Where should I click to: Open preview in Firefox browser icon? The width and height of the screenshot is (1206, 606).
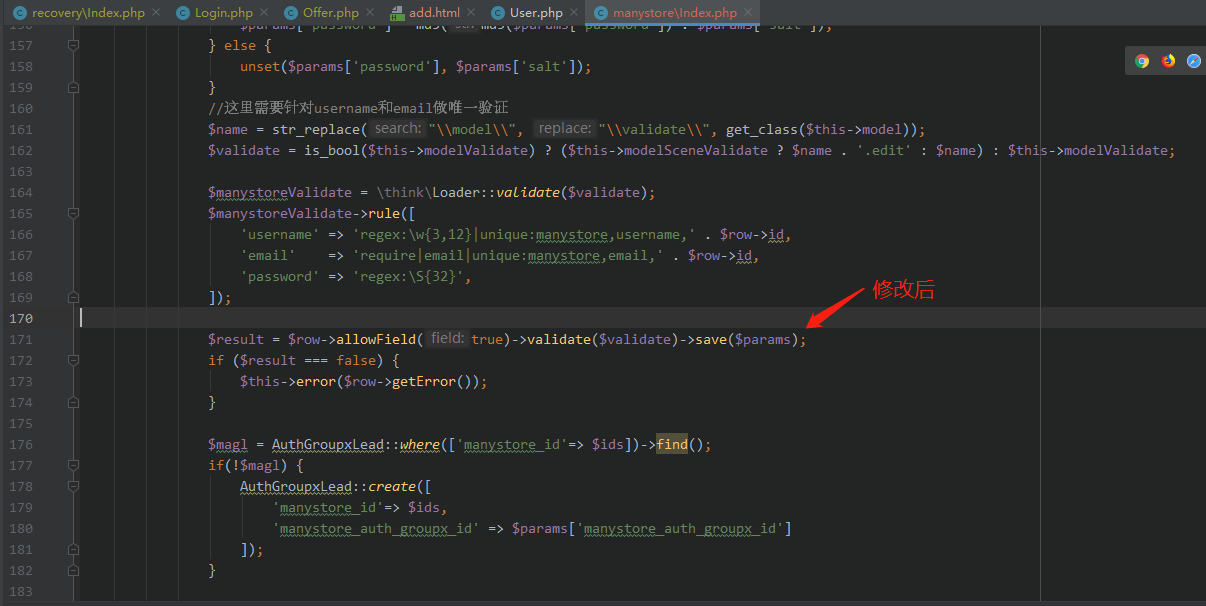(x=1168, y=61)
